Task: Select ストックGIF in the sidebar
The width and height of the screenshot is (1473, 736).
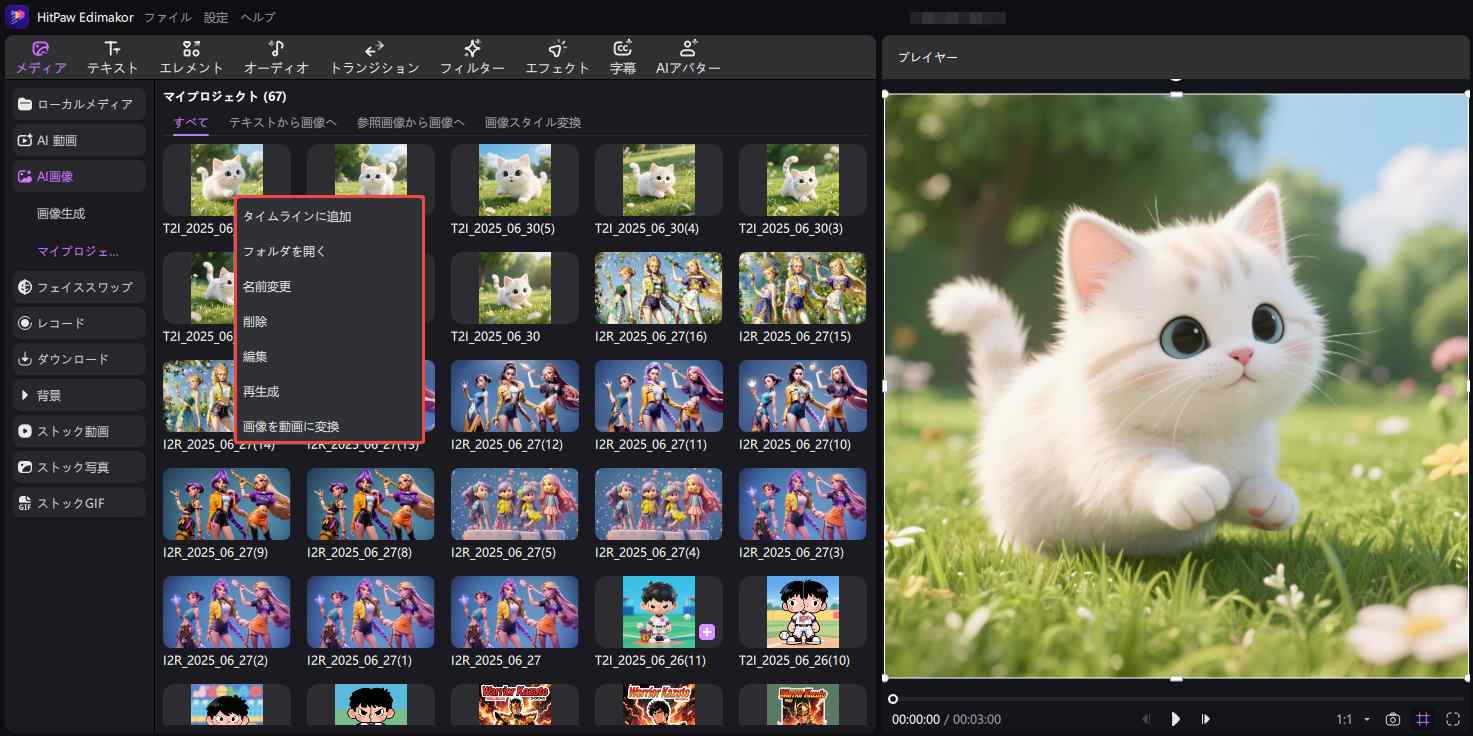Action: pyautogui.click(x=80, y=503)
